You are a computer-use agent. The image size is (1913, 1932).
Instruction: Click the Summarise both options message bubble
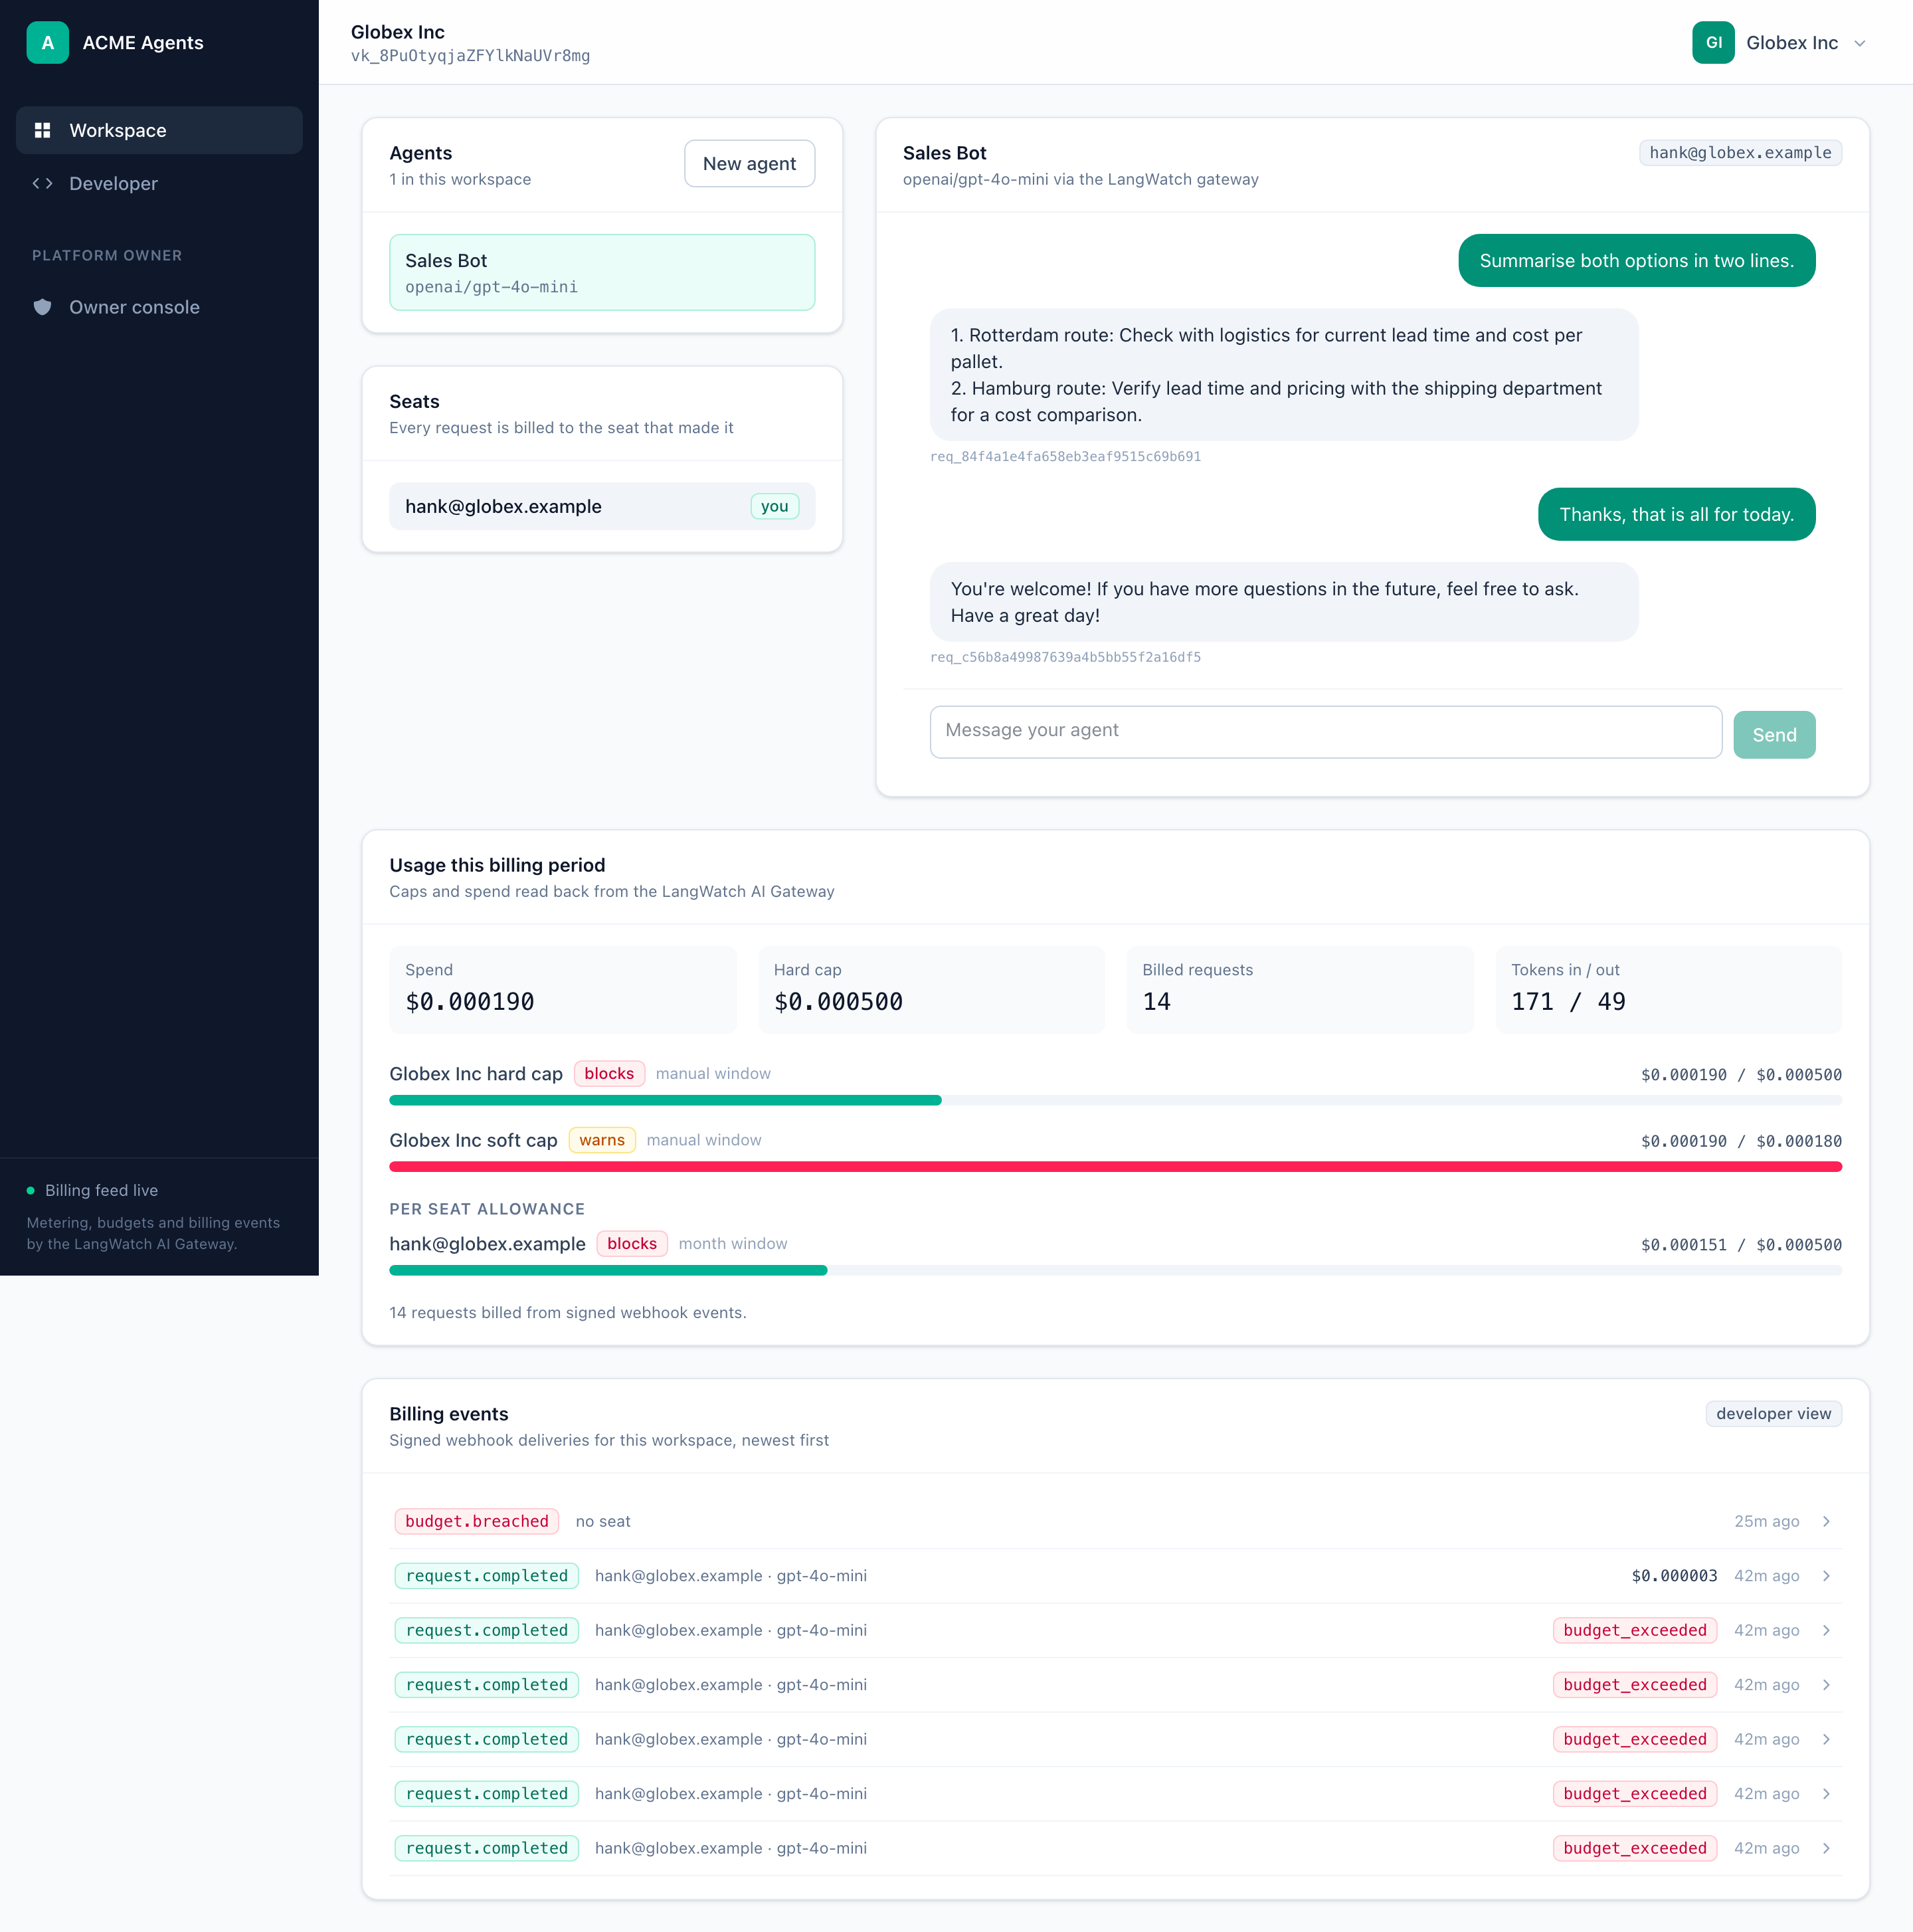[x=1636, y=261]
